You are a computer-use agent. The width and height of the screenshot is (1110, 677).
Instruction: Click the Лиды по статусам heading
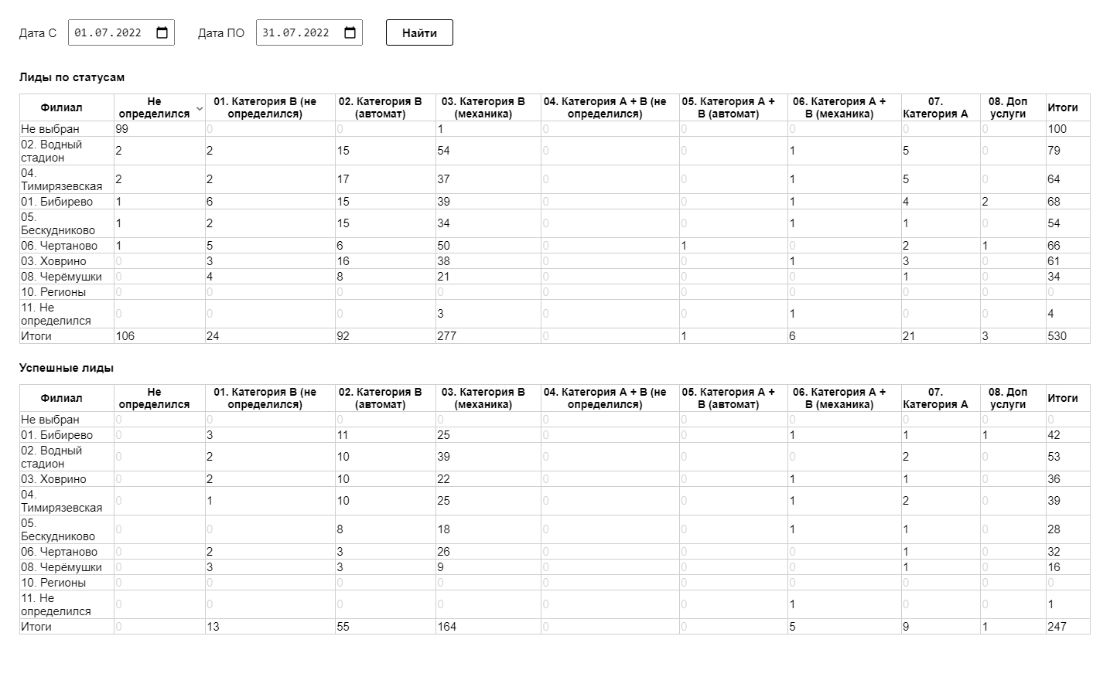coord(71,76)
